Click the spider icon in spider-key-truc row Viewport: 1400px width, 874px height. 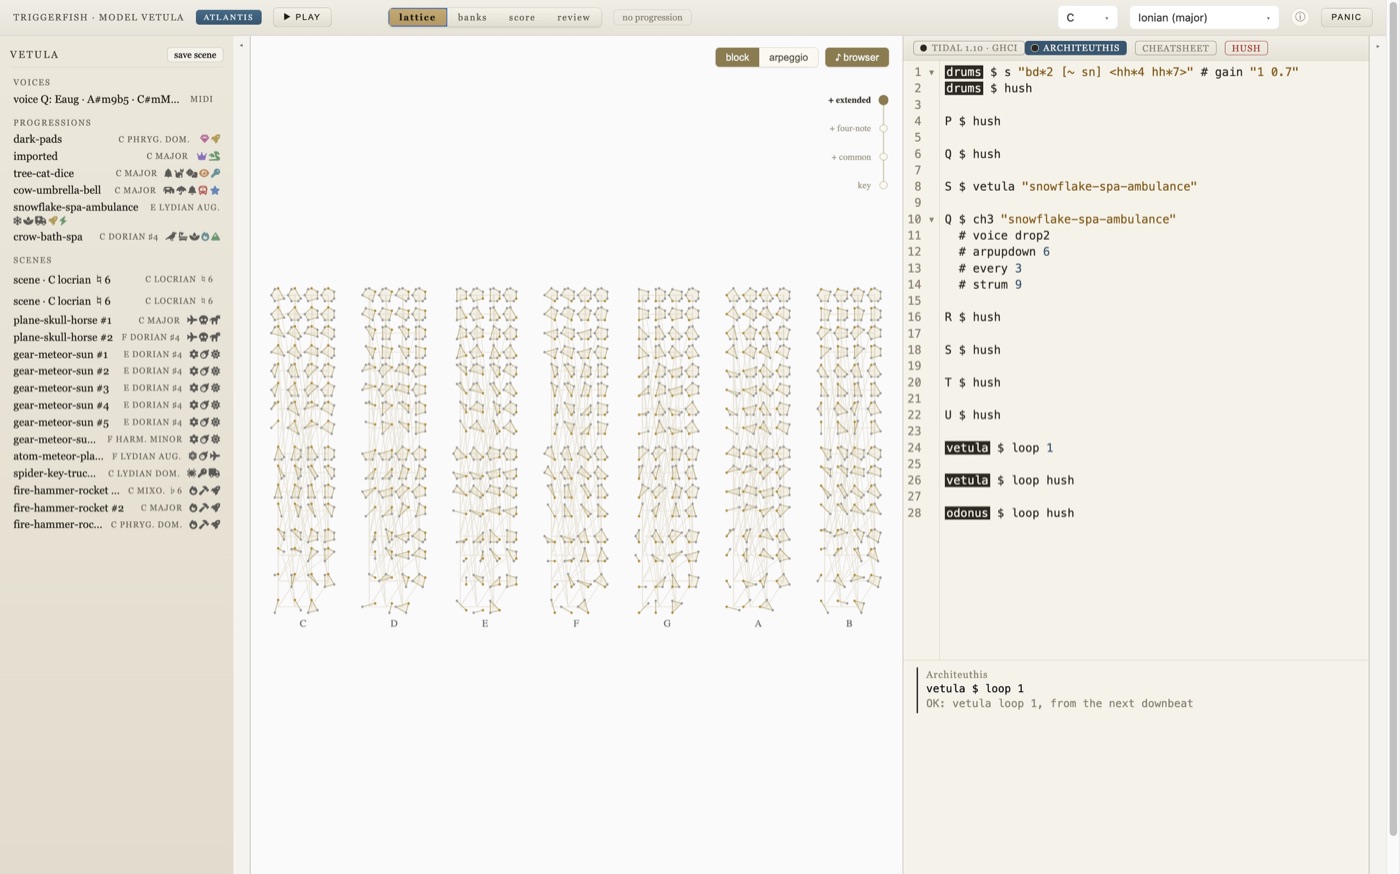click(x=192, y=473)
